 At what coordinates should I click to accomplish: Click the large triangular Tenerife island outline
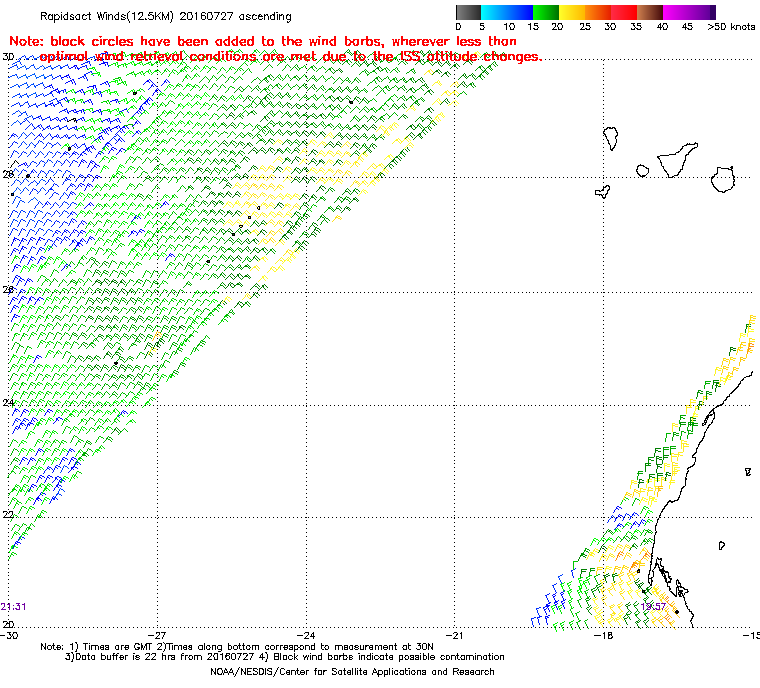(x=677, y=160)
